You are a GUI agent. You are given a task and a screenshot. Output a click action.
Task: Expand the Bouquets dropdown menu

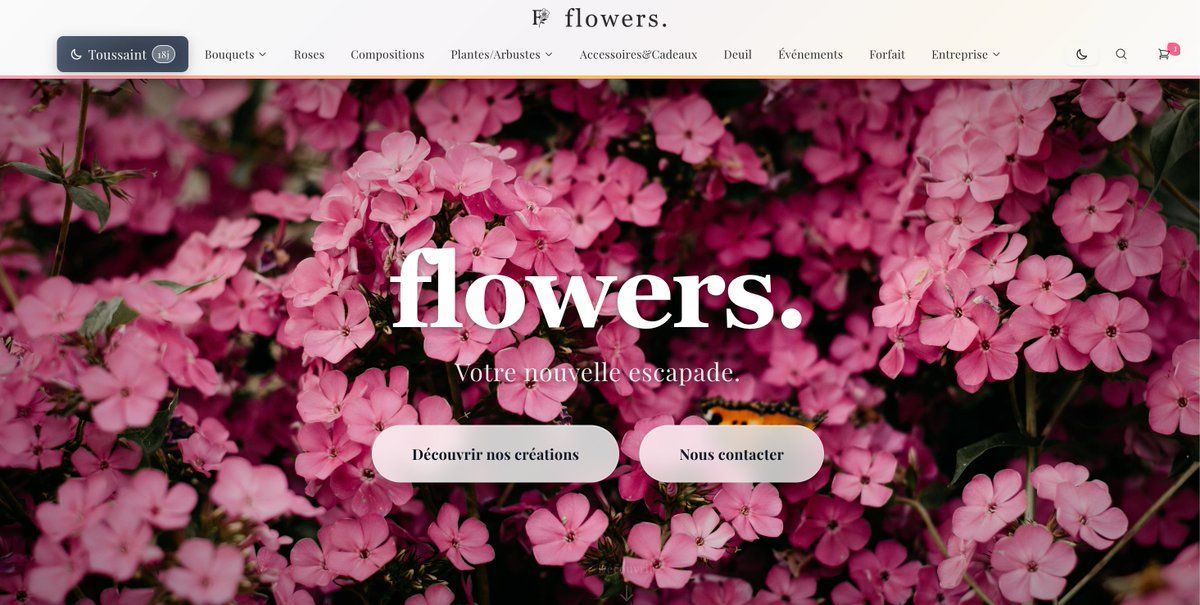coord(235,54)
